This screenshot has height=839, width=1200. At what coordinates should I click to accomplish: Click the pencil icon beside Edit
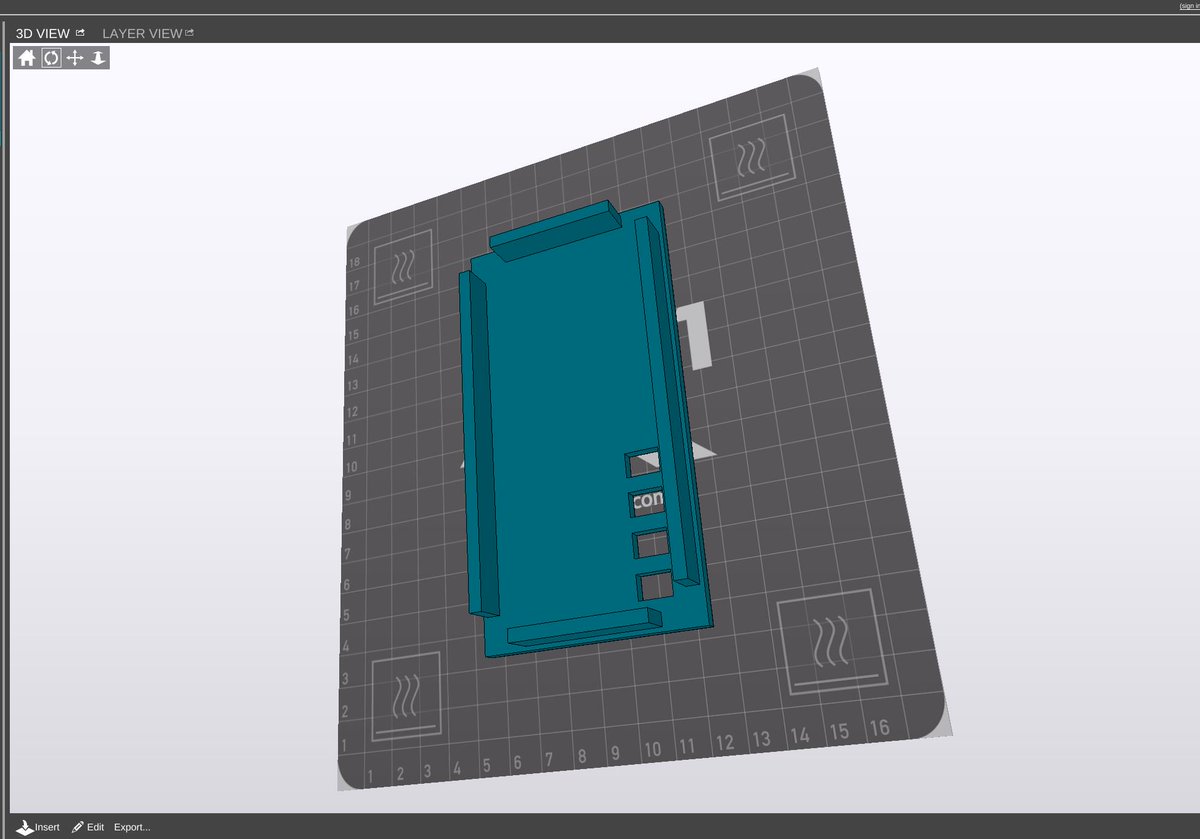click(x=77, y=827)
